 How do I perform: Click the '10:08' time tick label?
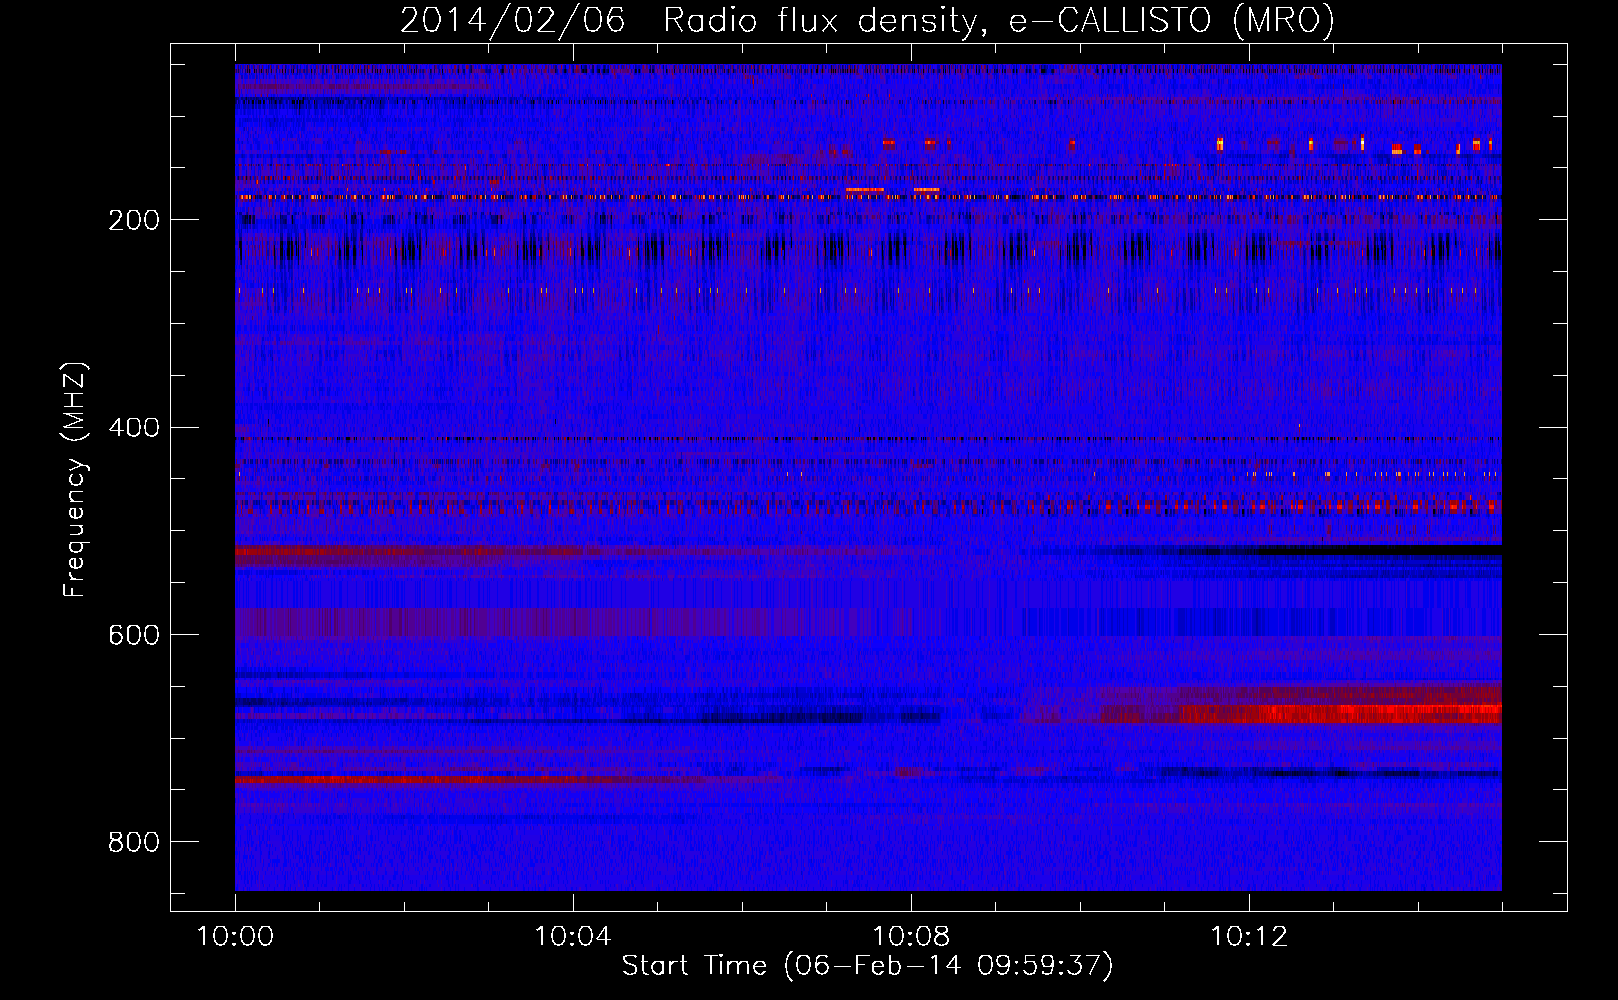pos(910,937)
